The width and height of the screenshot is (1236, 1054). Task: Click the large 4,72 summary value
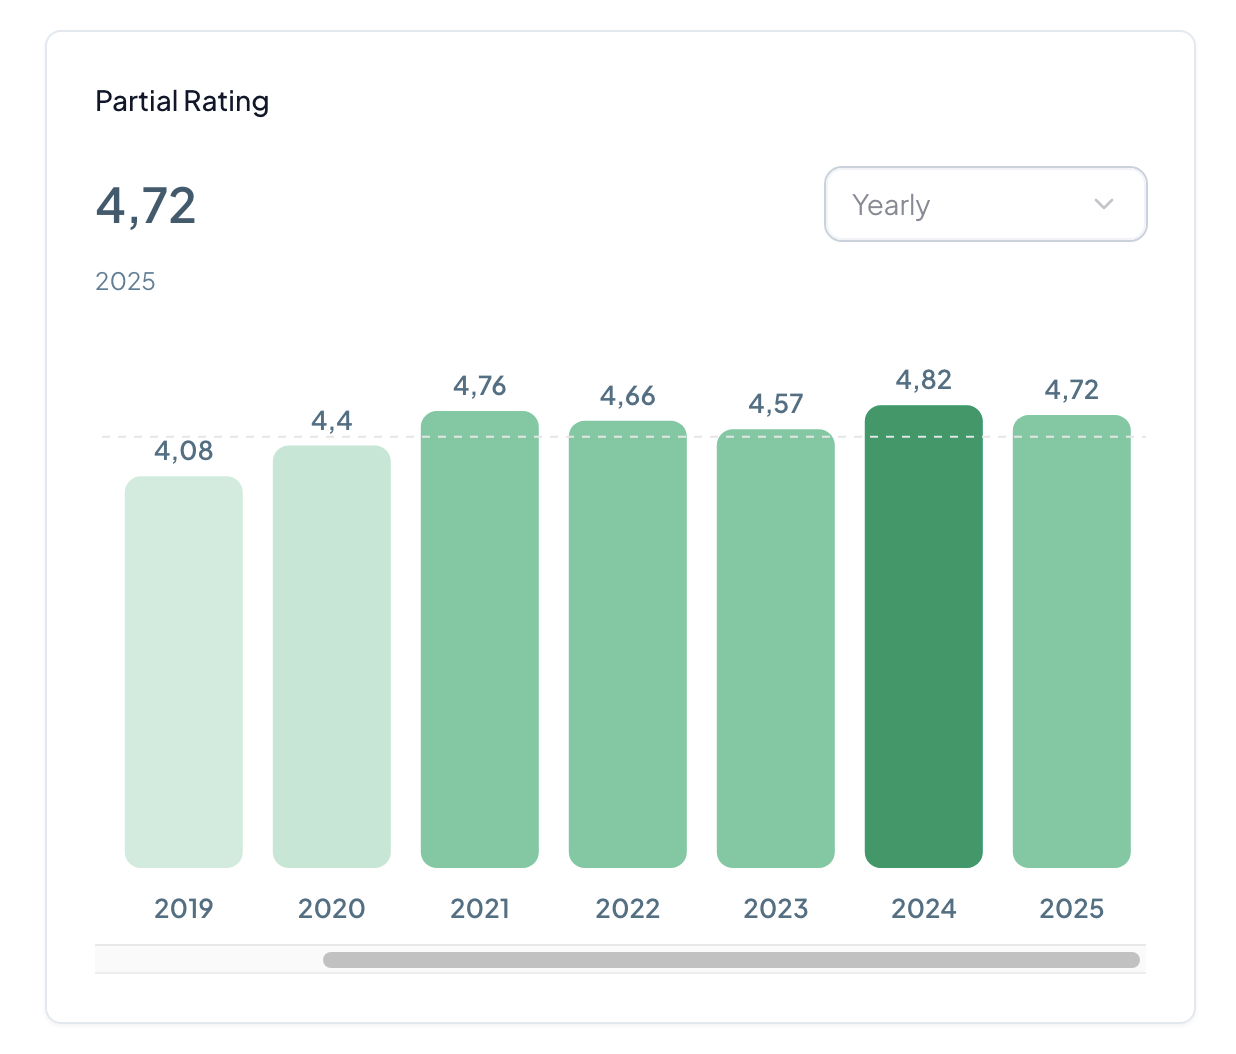(x=146, y=206)
